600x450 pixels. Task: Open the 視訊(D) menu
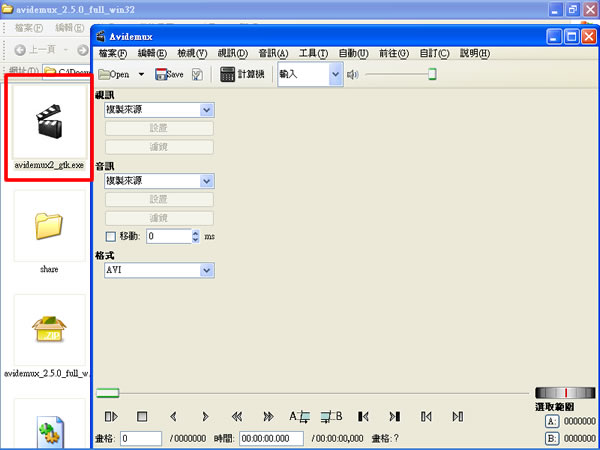(233, 53)
